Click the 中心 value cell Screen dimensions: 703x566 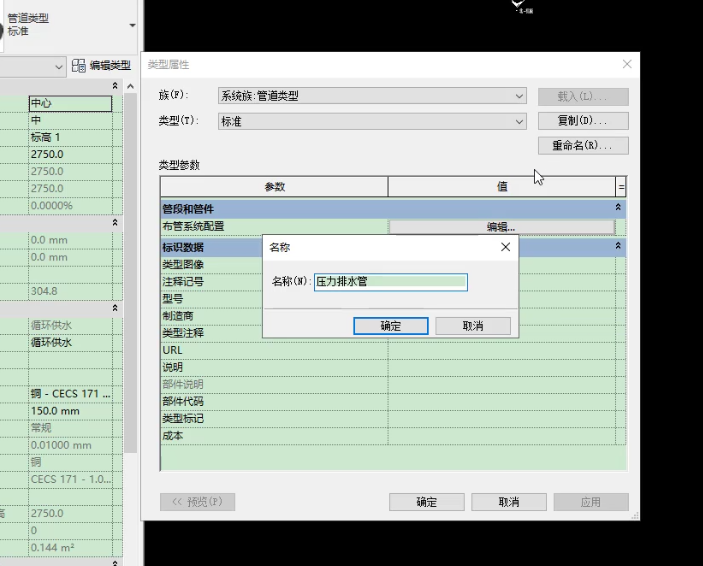coord(70,103)
